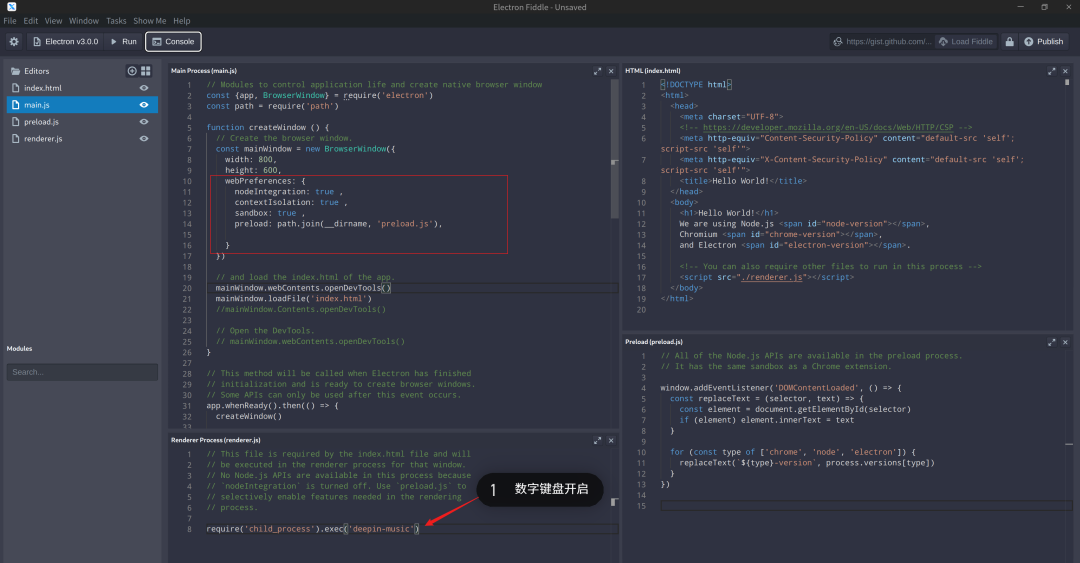Click Load Fiddle button
1080x563 pixels.
tap(966, 41)
